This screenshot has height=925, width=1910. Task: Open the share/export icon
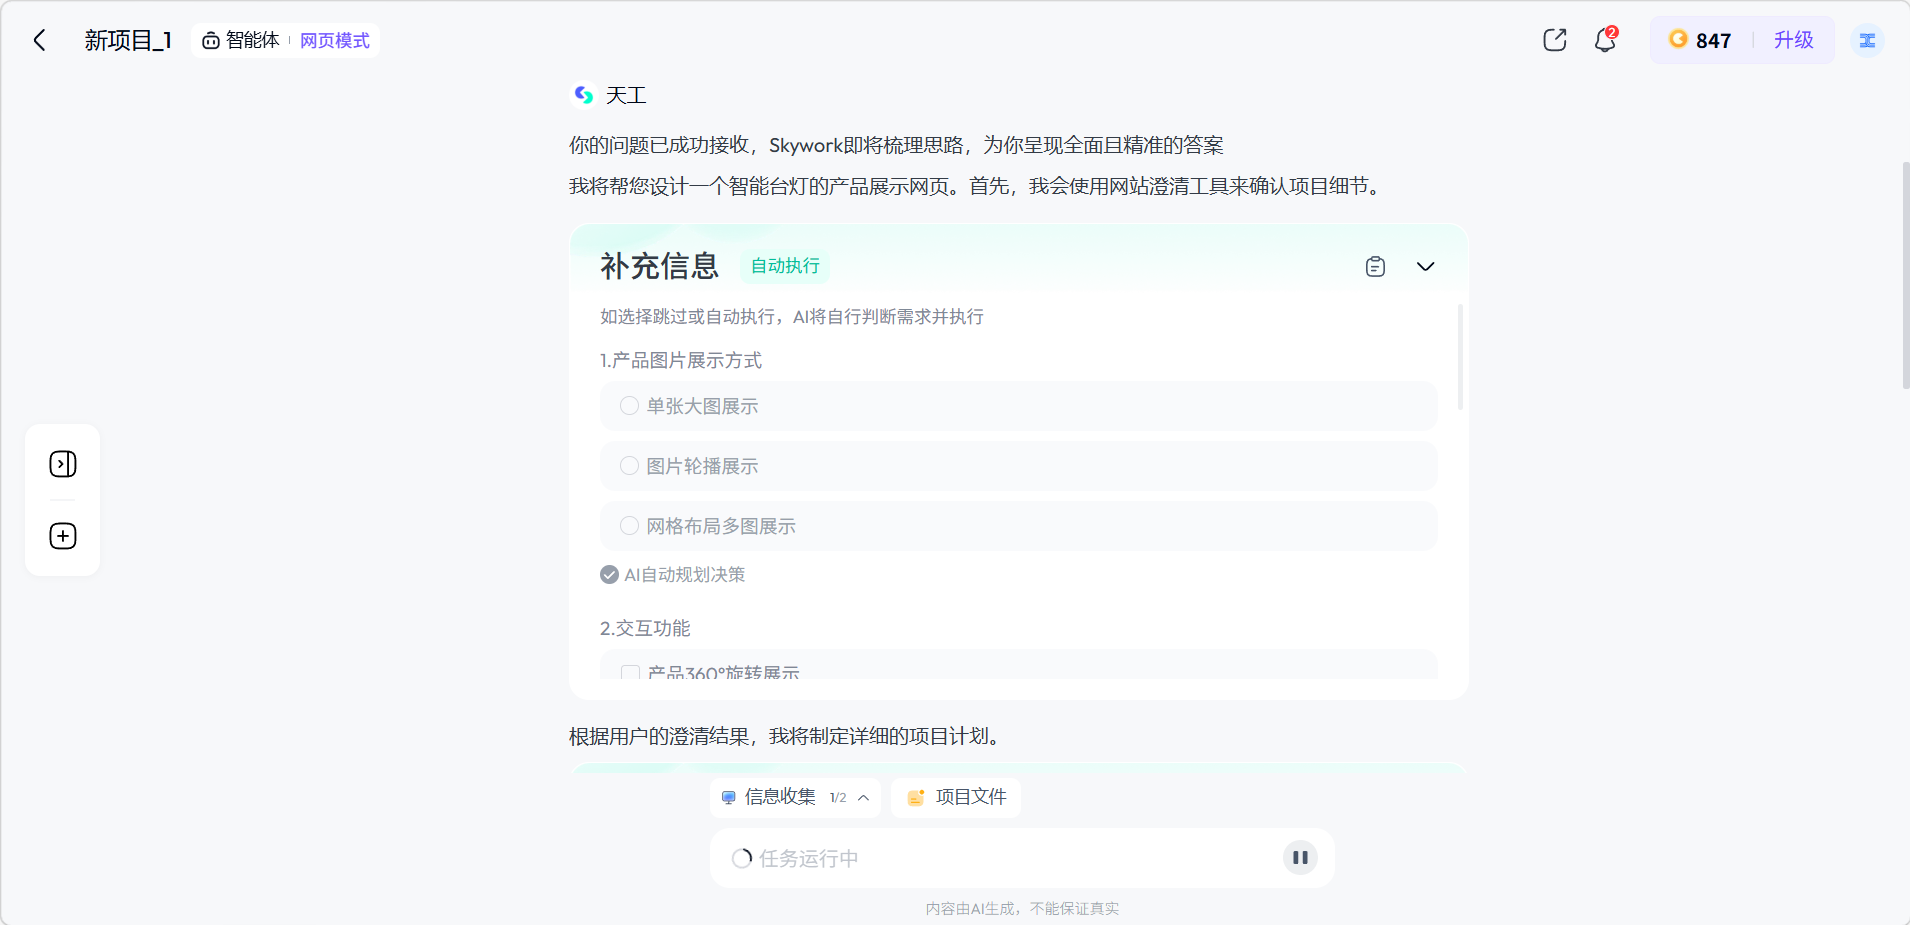click(x=1554, y=40)
